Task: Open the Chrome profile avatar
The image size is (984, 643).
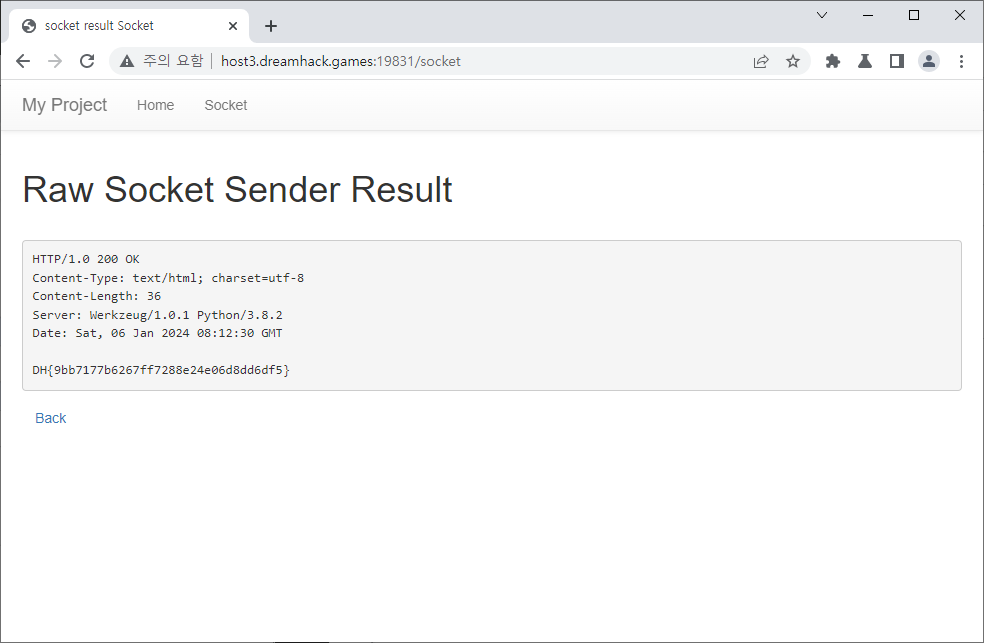Action: pyautogui.click(x=929, y=61)
